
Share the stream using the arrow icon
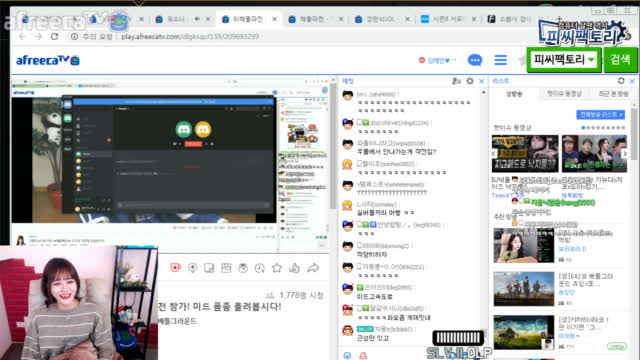click(313, 268)
